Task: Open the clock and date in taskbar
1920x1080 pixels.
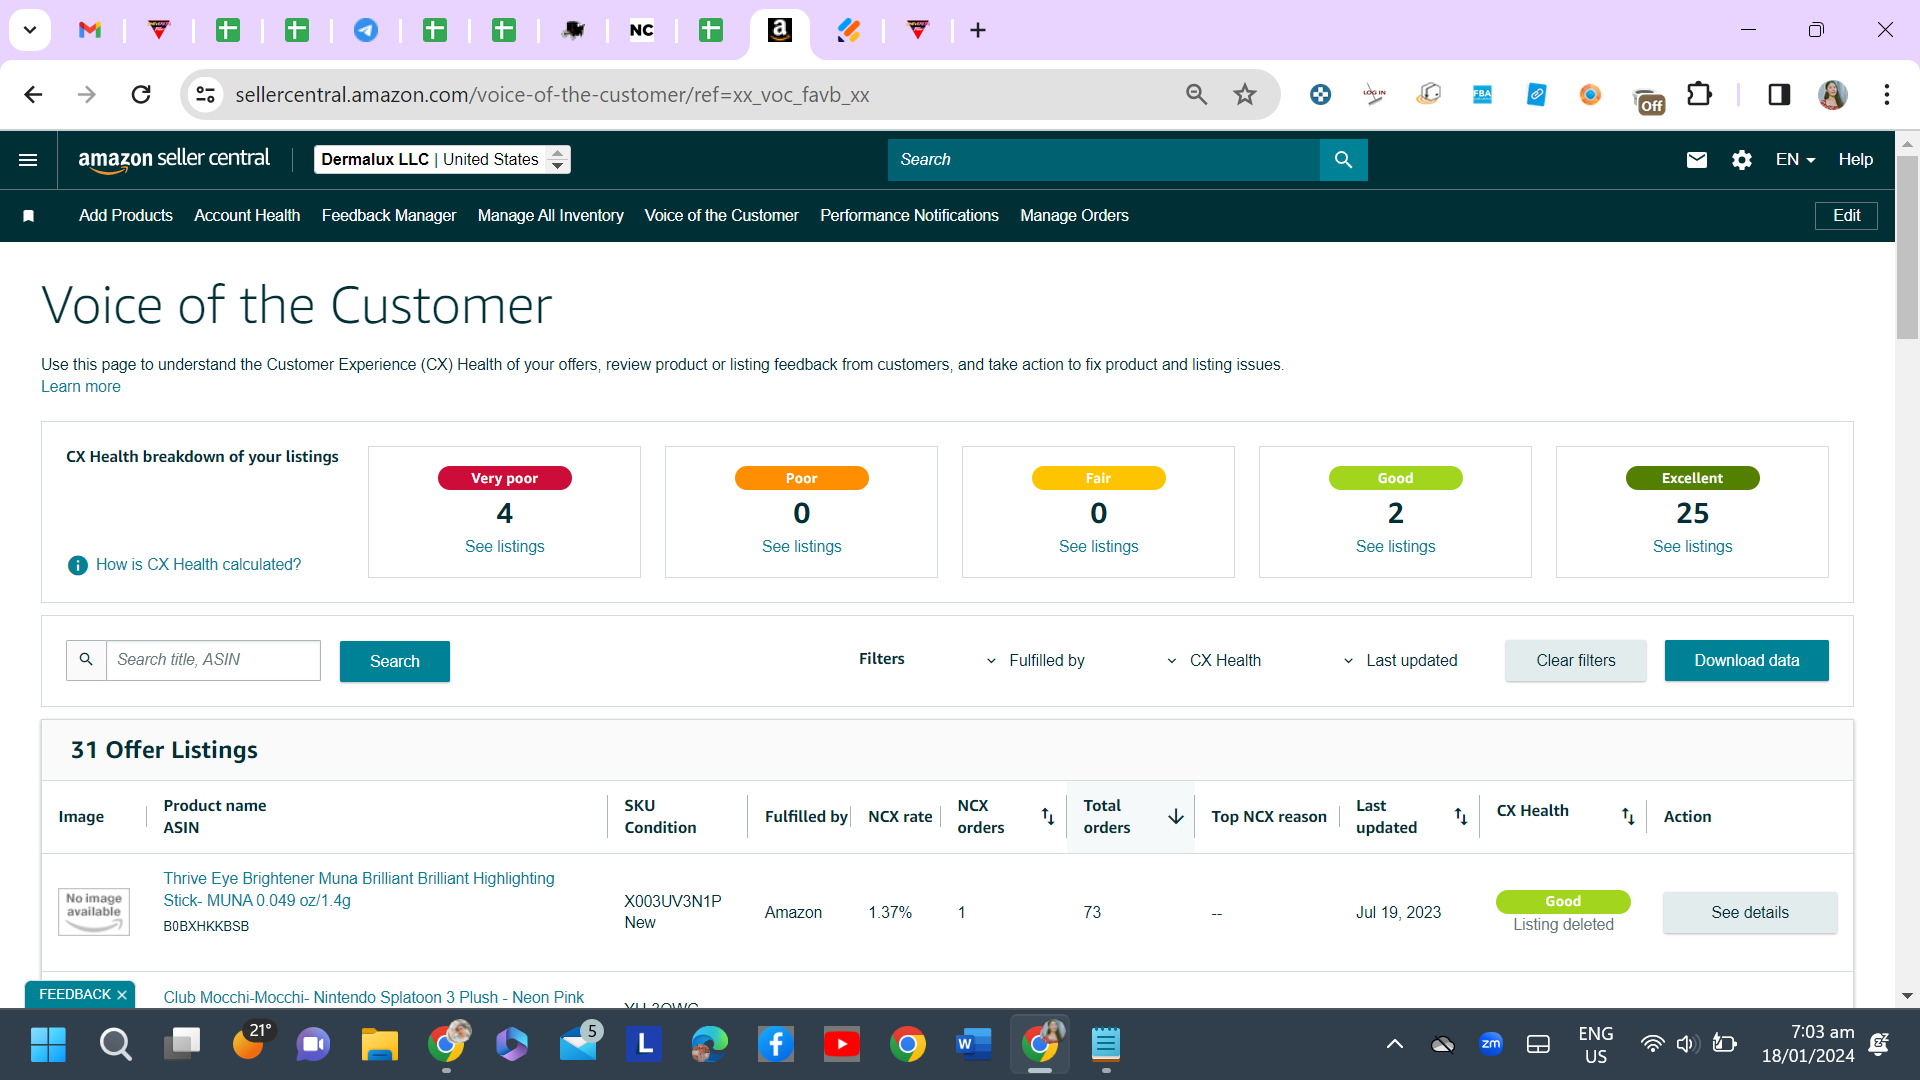Action: click(x=1808, y=1045)
